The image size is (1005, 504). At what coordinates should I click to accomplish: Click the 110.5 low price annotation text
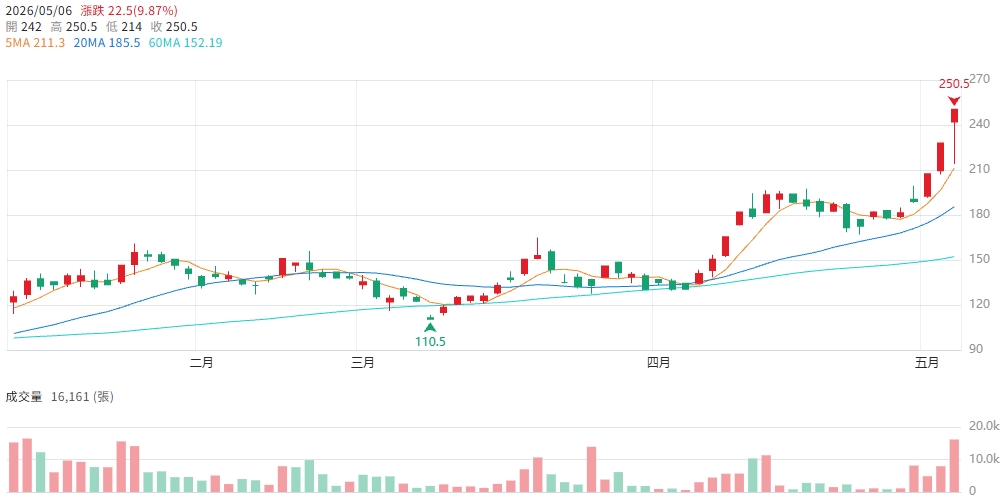click(x=430, y=342)
